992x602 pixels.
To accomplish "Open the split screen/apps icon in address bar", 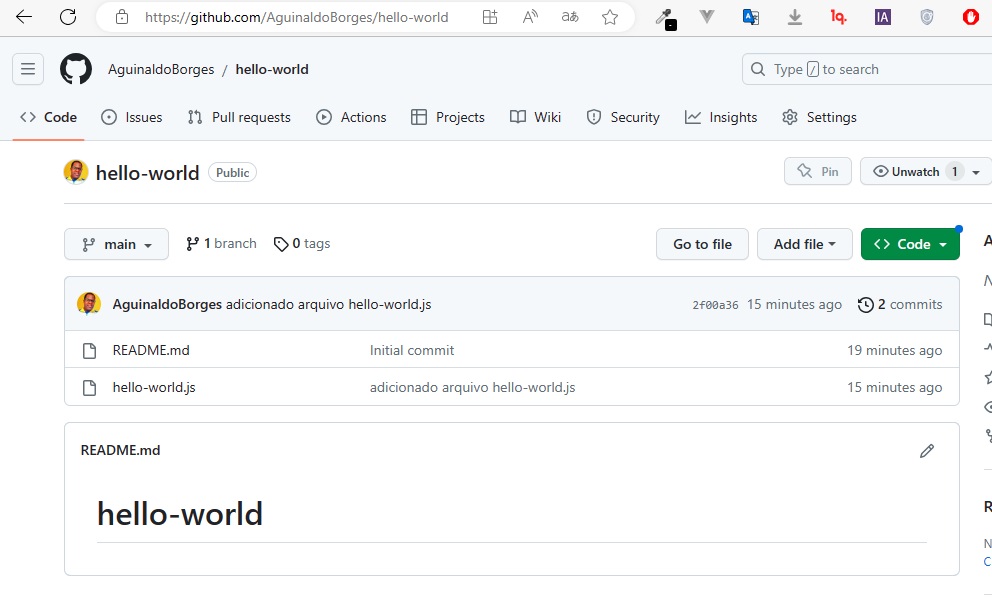I will click(490, 17).
